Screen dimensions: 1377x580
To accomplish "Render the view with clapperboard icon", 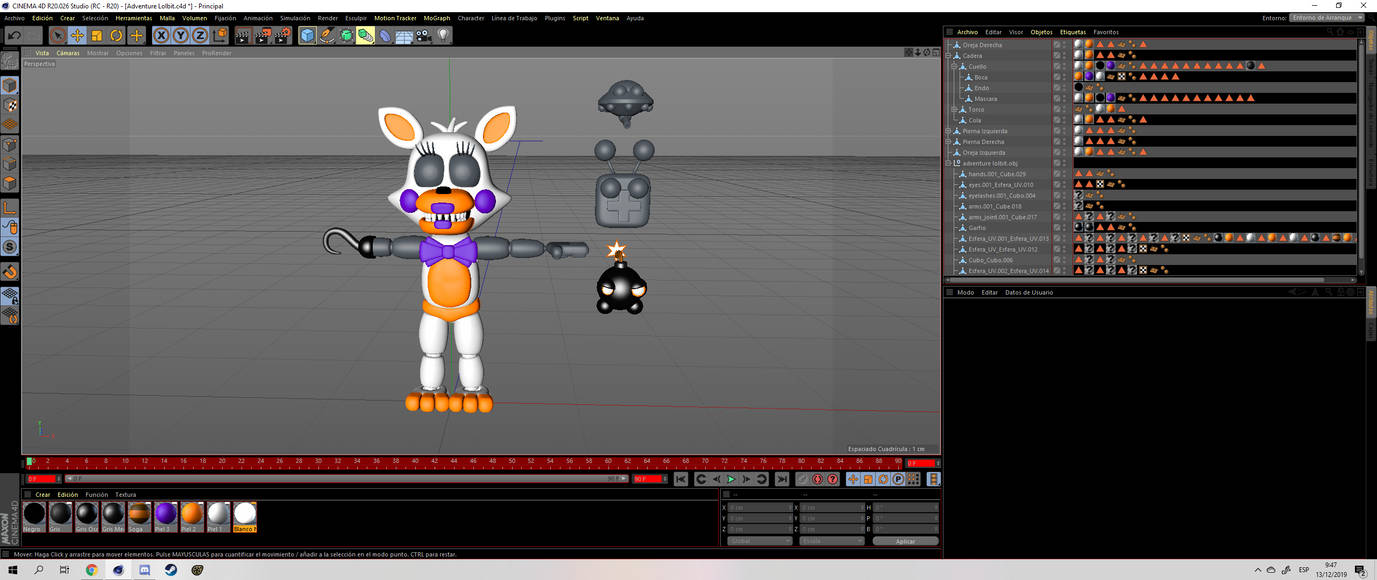I will click(x=242, y=35).
